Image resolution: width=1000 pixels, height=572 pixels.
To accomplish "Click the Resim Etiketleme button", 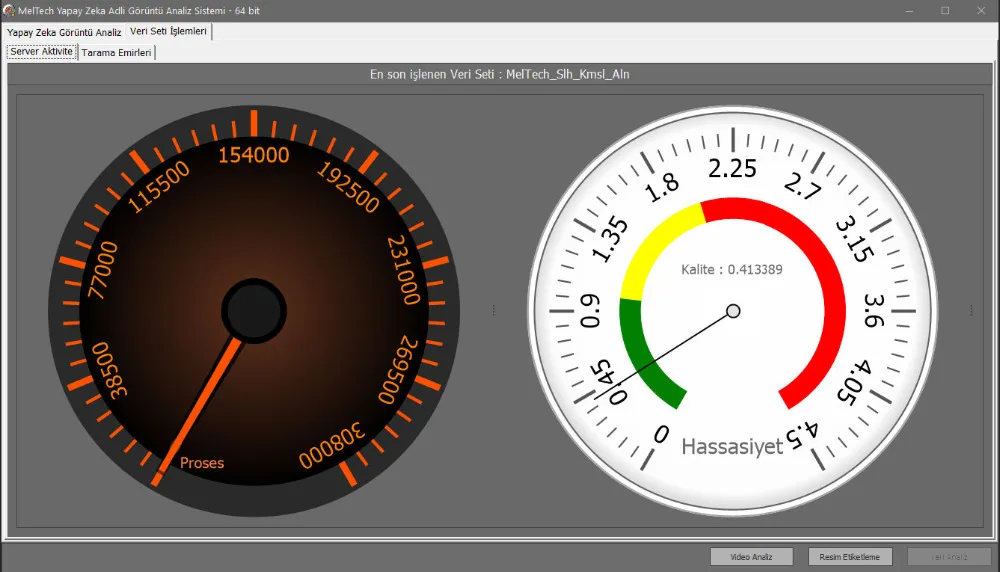I will [x=849, y=557].
